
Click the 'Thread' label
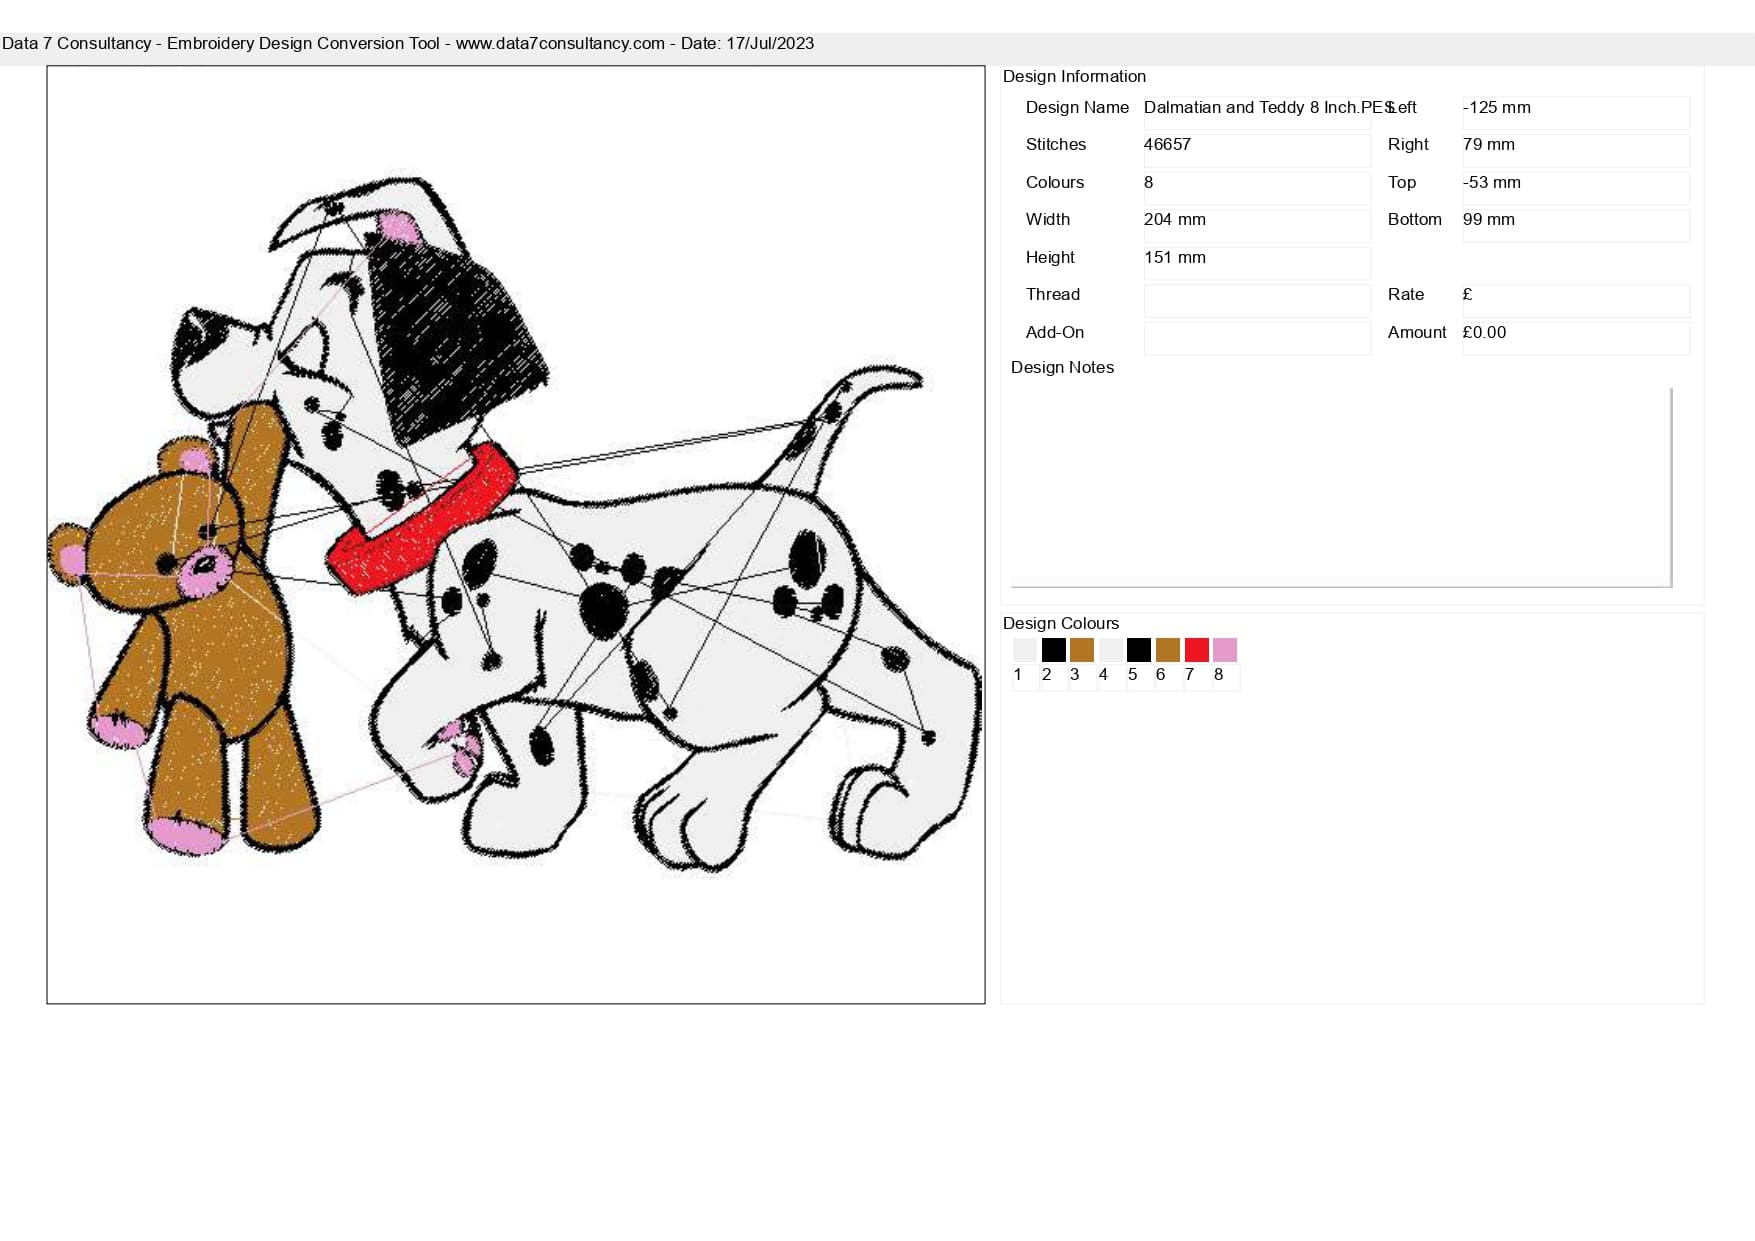point(1053,294)
